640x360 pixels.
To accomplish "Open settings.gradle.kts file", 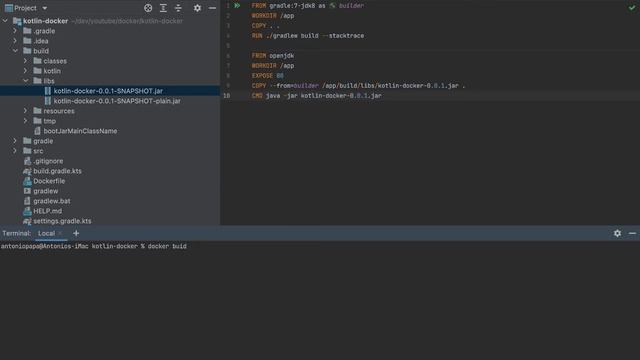I will pos(62,221).
